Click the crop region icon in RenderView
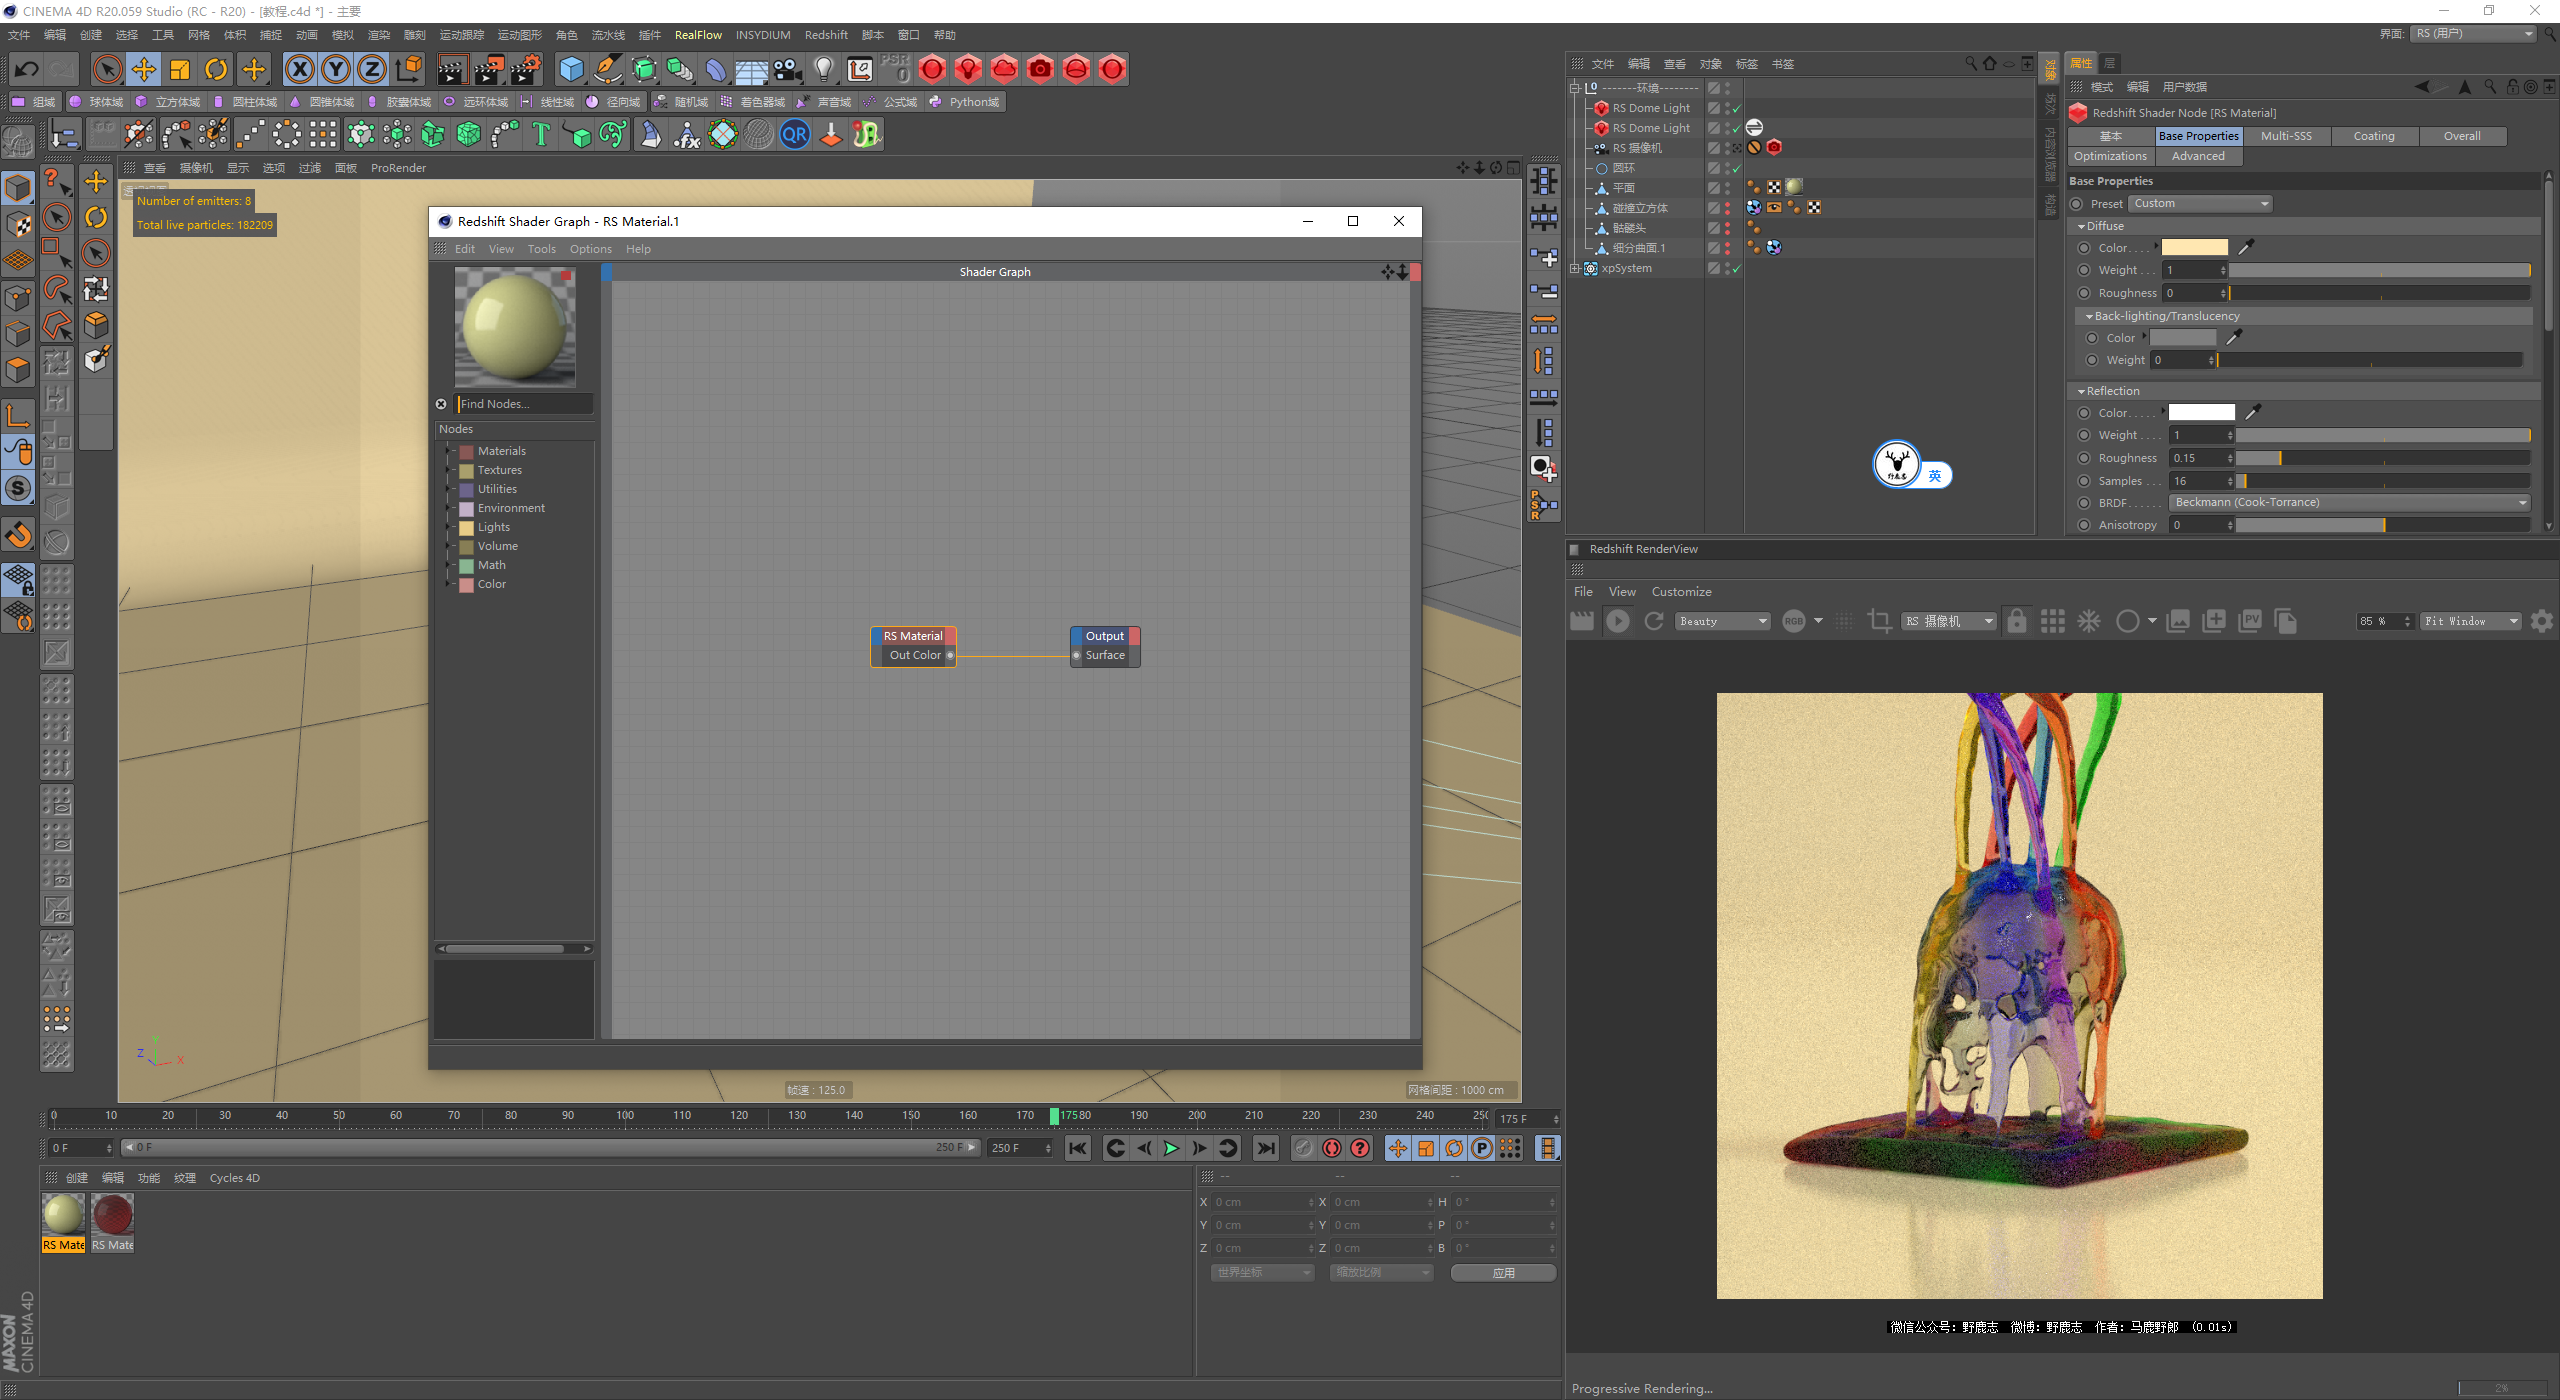2560x1400 pixels. (1879, 621)
